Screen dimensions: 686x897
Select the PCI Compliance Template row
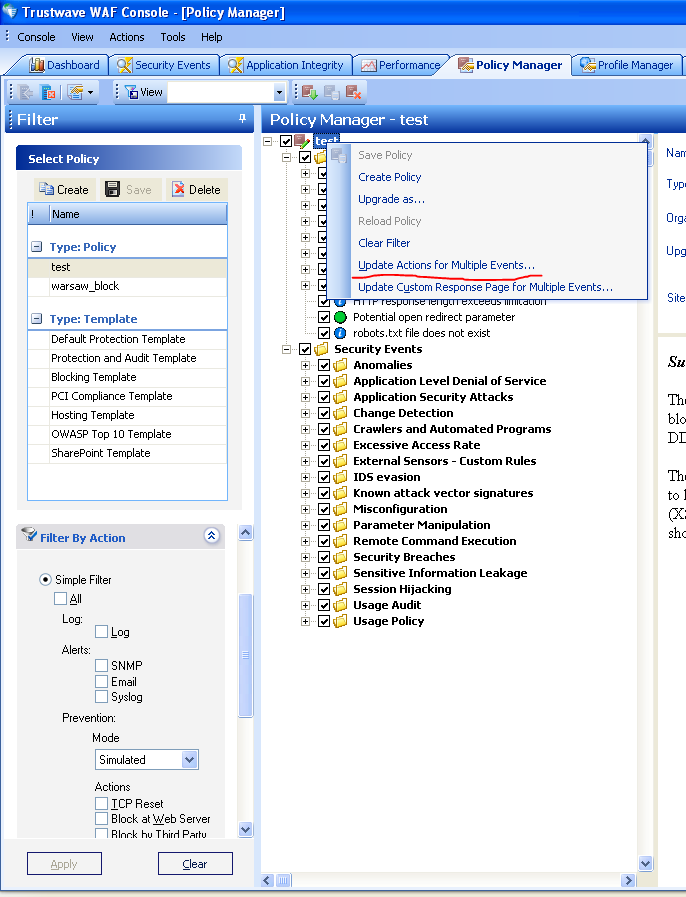coord(112,396)
